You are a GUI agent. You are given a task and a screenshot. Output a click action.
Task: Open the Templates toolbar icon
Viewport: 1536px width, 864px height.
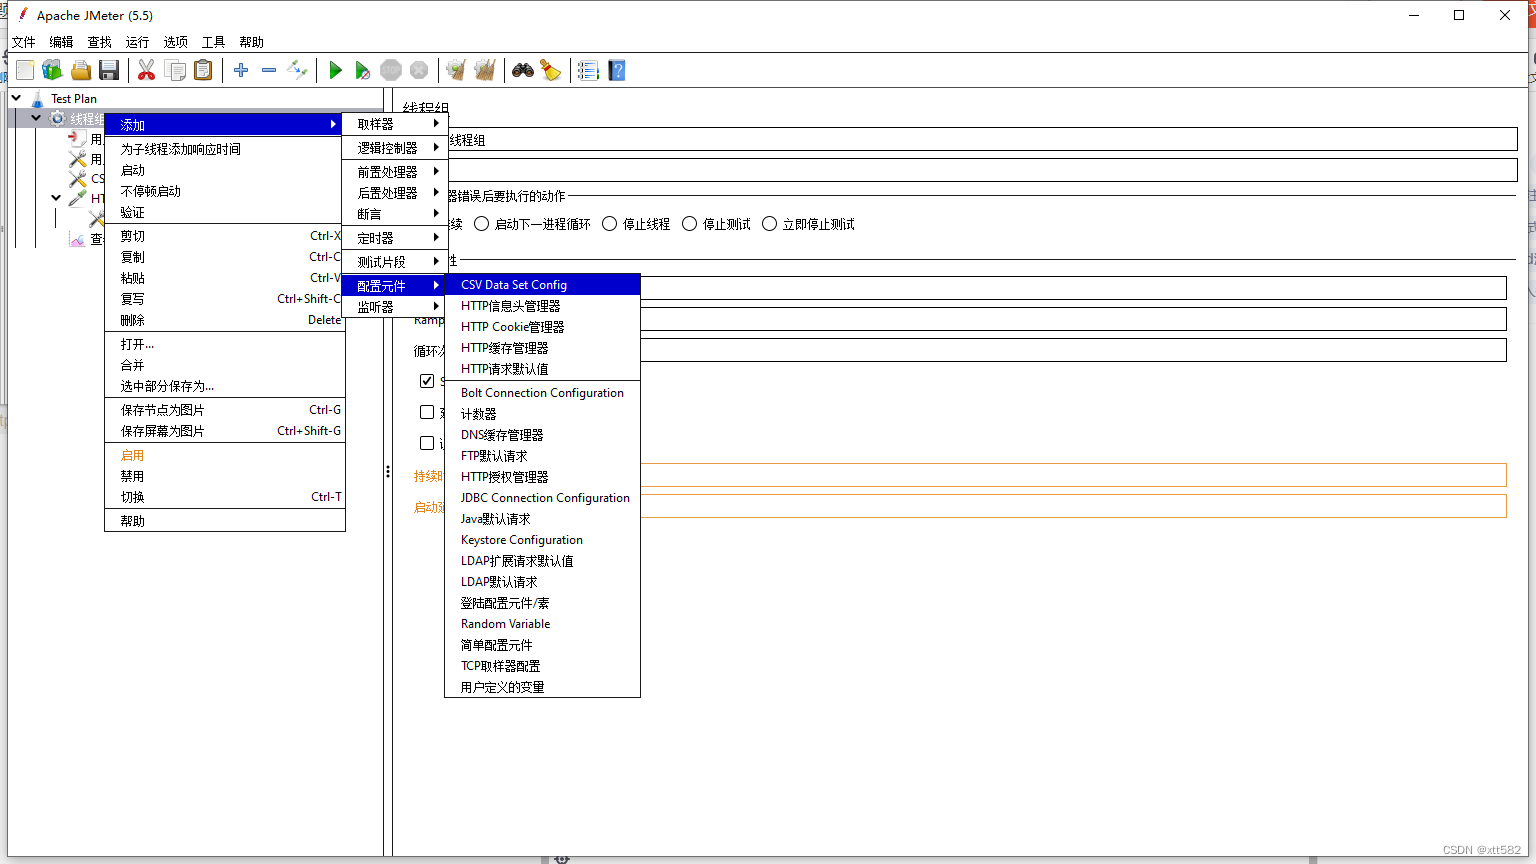(x=52, y=70)
